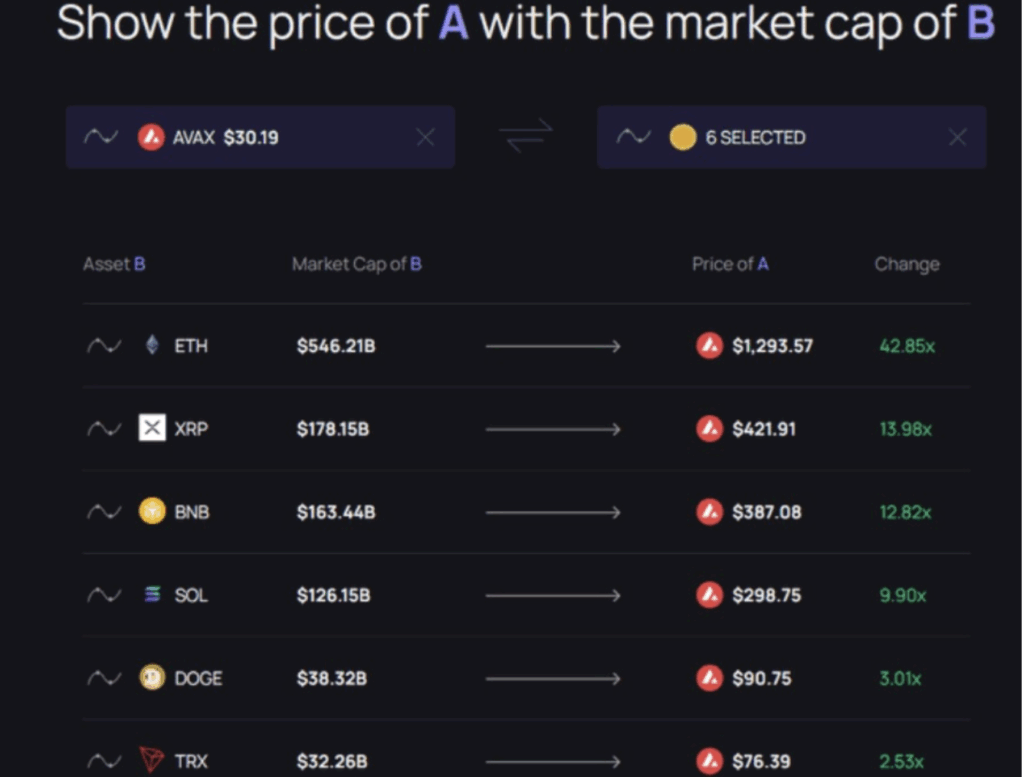This screenshot has height=777, width=1024.
Task: Open the ETH row chart icon
Action: tap(104, 346)
